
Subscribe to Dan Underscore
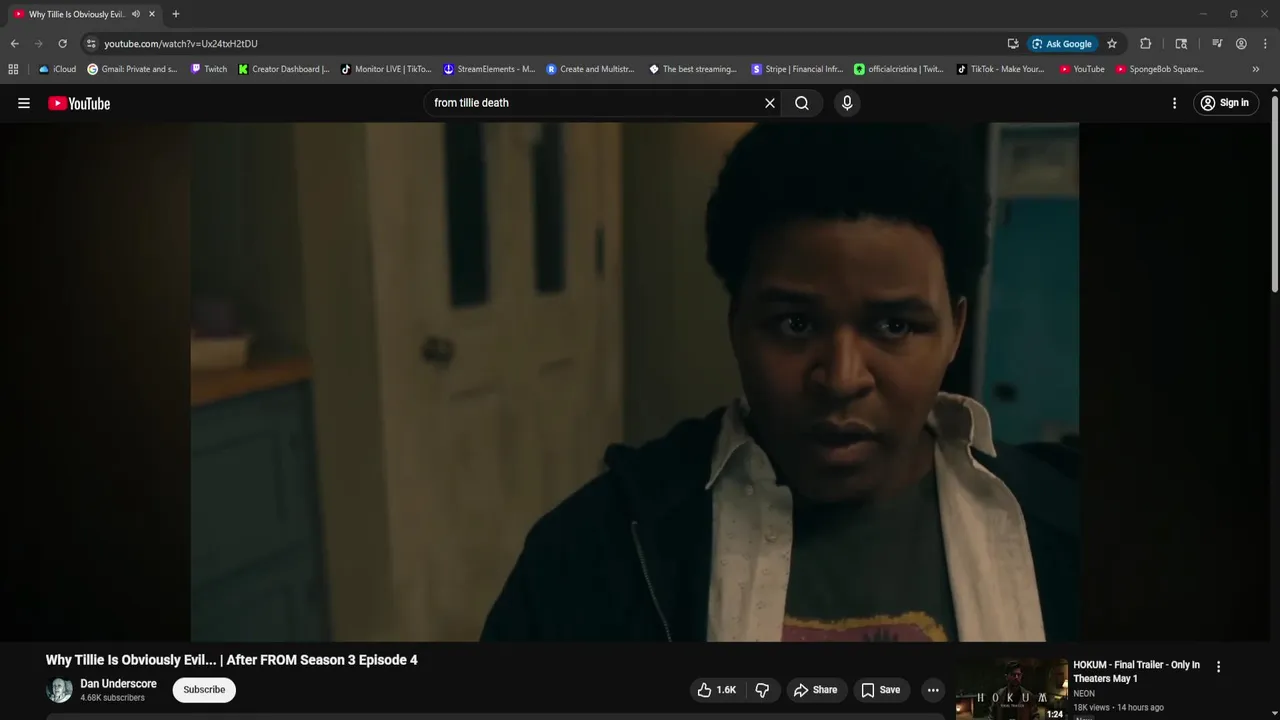[204, 690]
